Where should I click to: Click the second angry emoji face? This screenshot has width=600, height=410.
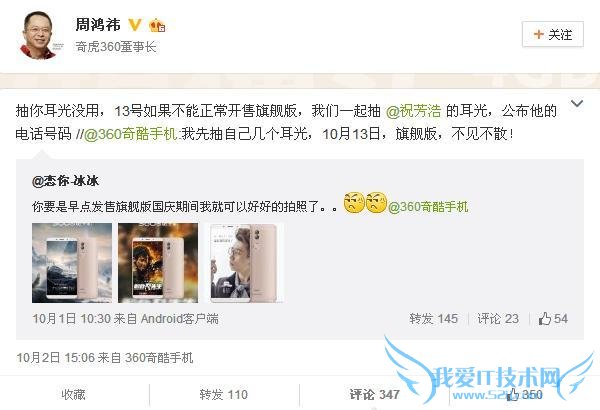(376, 203)
